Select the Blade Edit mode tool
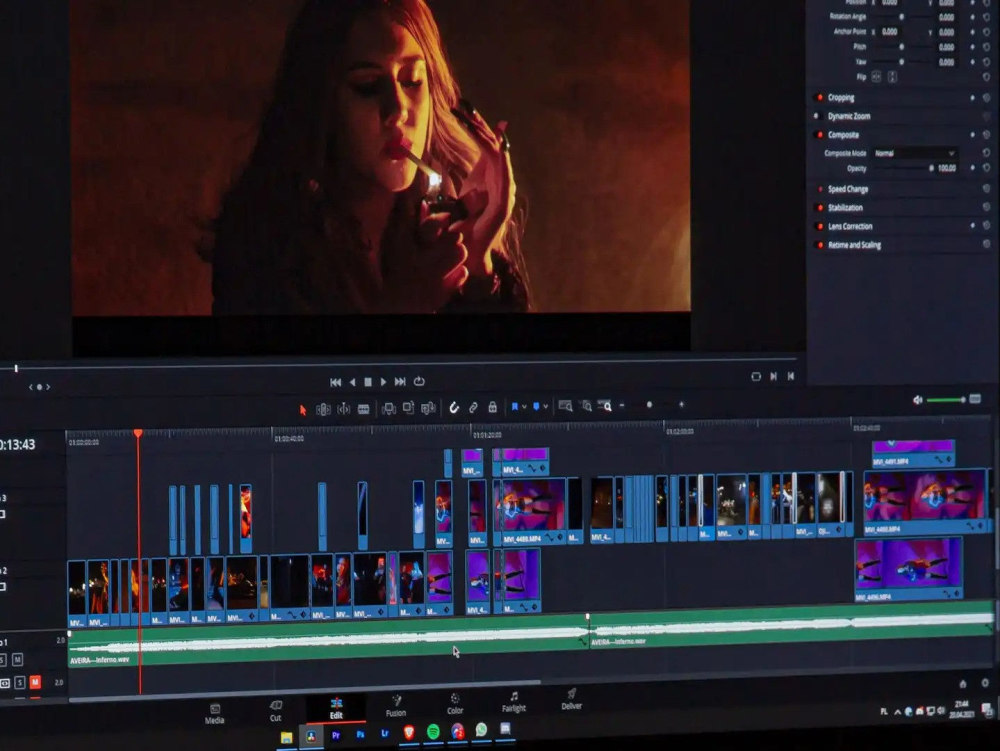The image size is (1000, 751). point(364,409)
